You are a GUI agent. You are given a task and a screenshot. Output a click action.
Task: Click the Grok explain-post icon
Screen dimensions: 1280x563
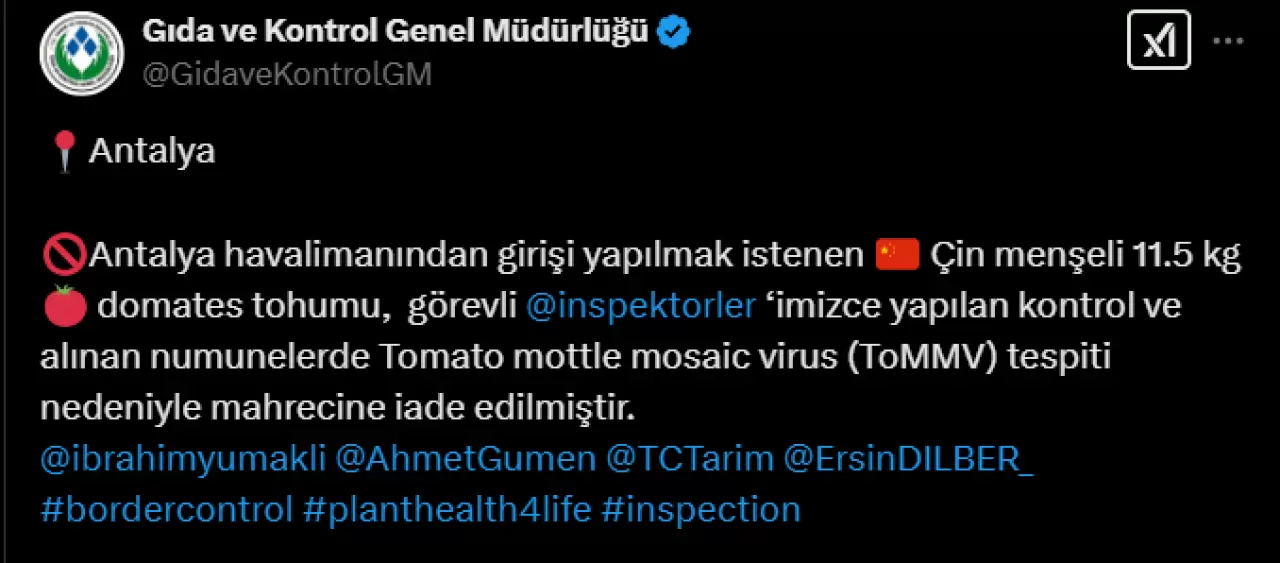tap(1158, 40)
